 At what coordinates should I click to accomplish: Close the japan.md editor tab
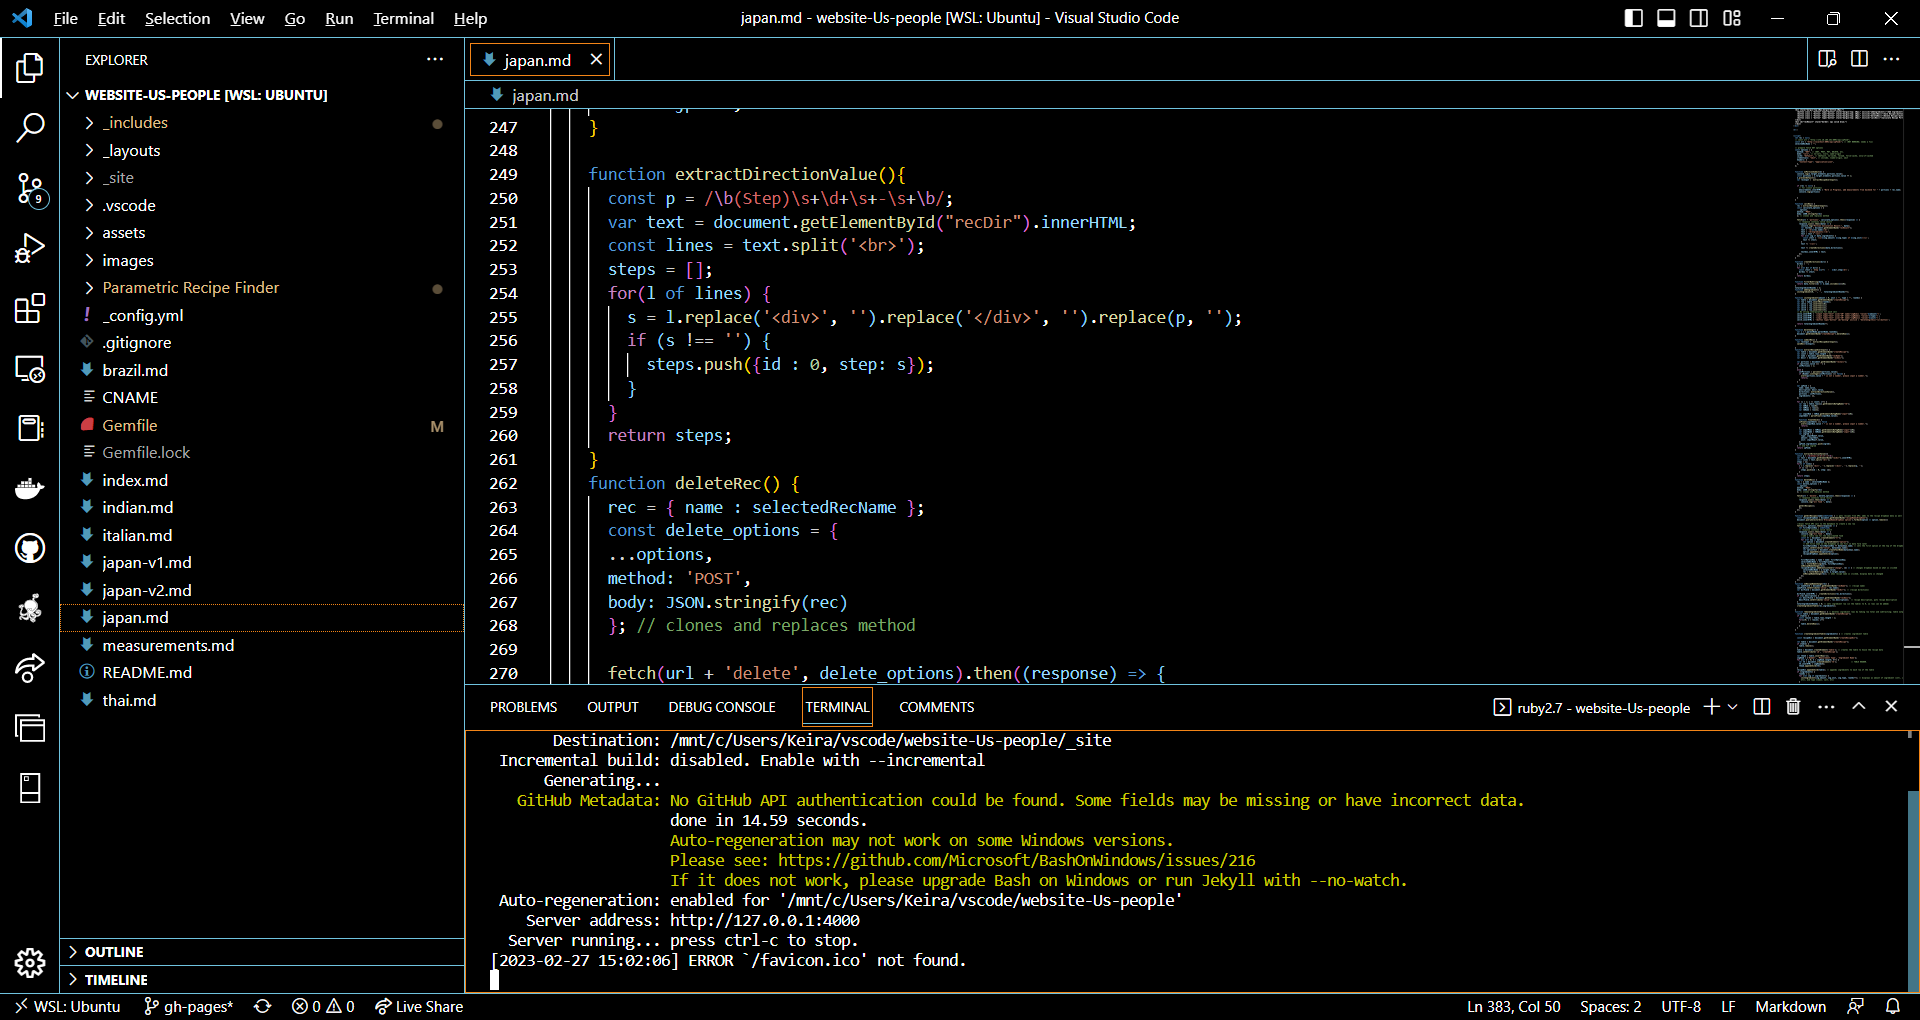[x=596, y=59]
